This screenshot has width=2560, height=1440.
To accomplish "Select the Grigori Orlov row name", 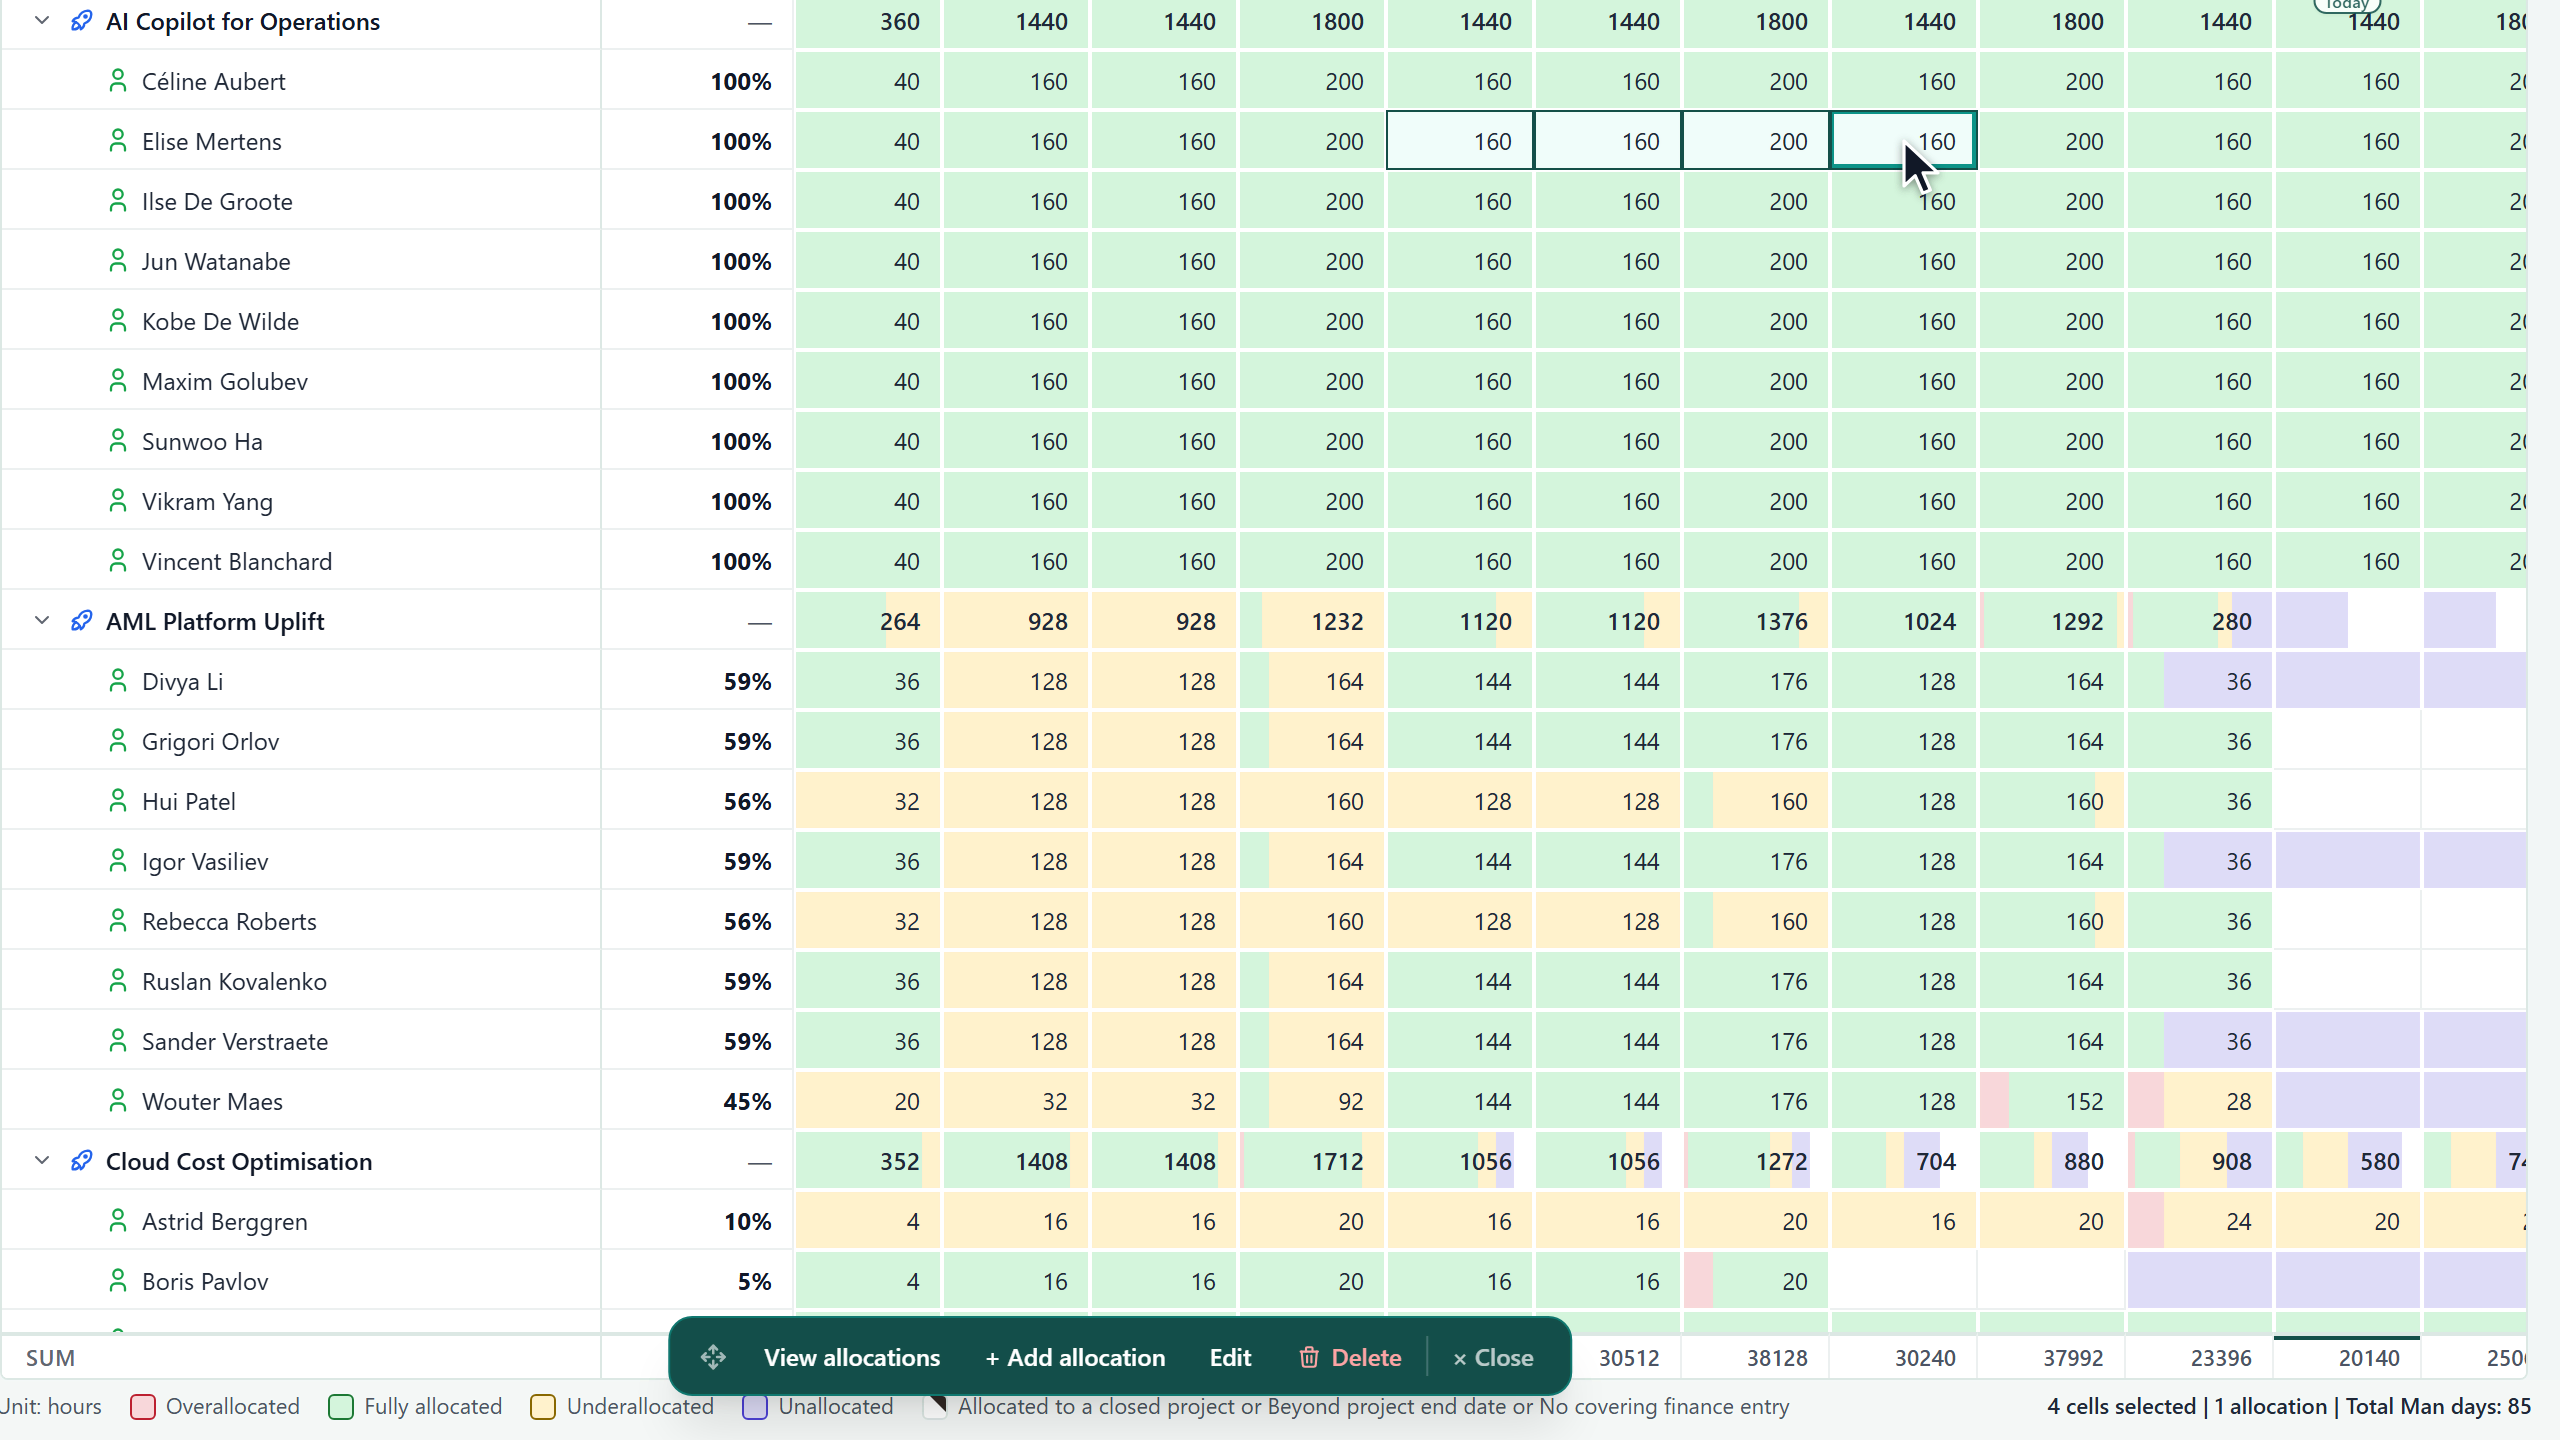I will 210,741.
